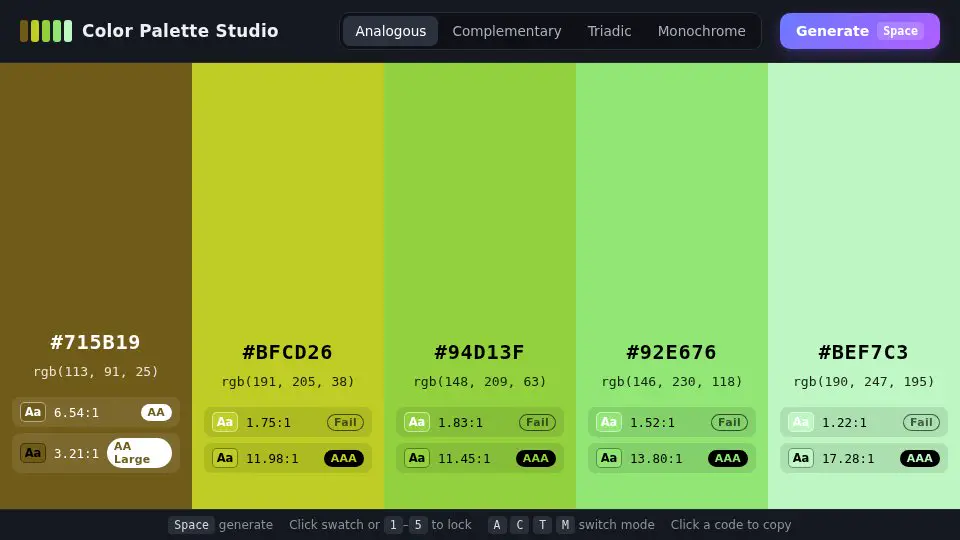Image resolution: width=960 pixels, height=540 pixels.
Task: Click the 3.21:1 contrast ratio
Action: click(x=77, y=454)
